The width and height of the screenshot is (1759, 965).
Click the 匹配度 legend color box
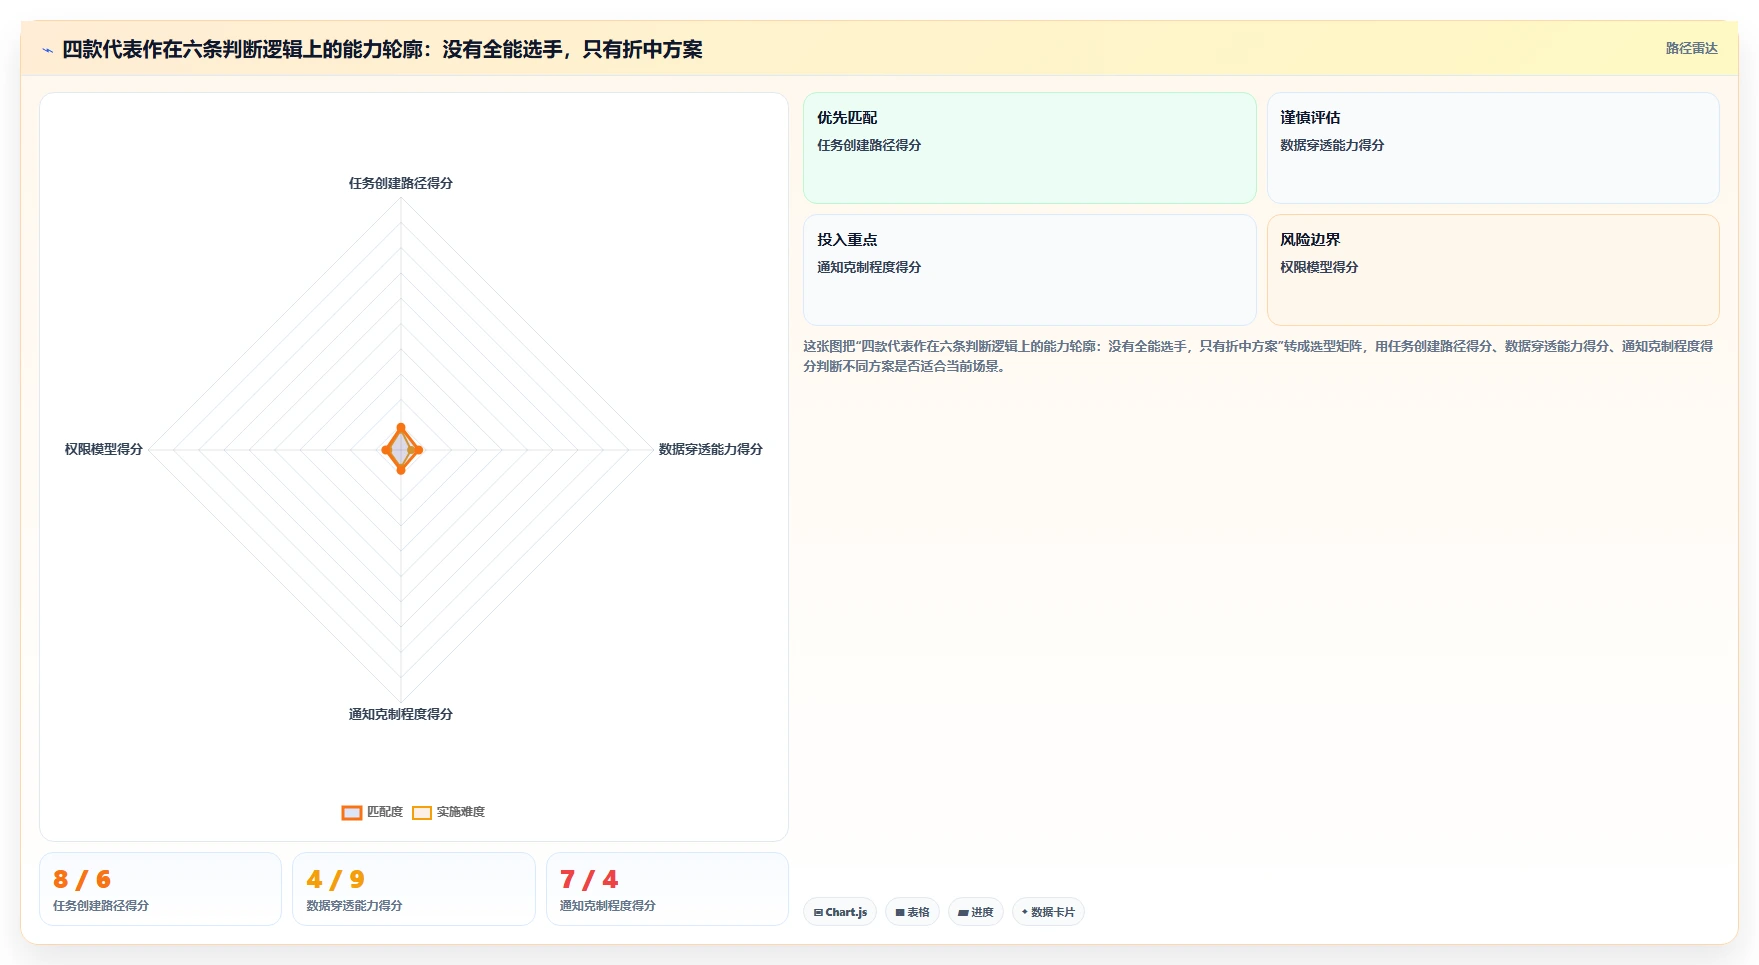[352, 813]
